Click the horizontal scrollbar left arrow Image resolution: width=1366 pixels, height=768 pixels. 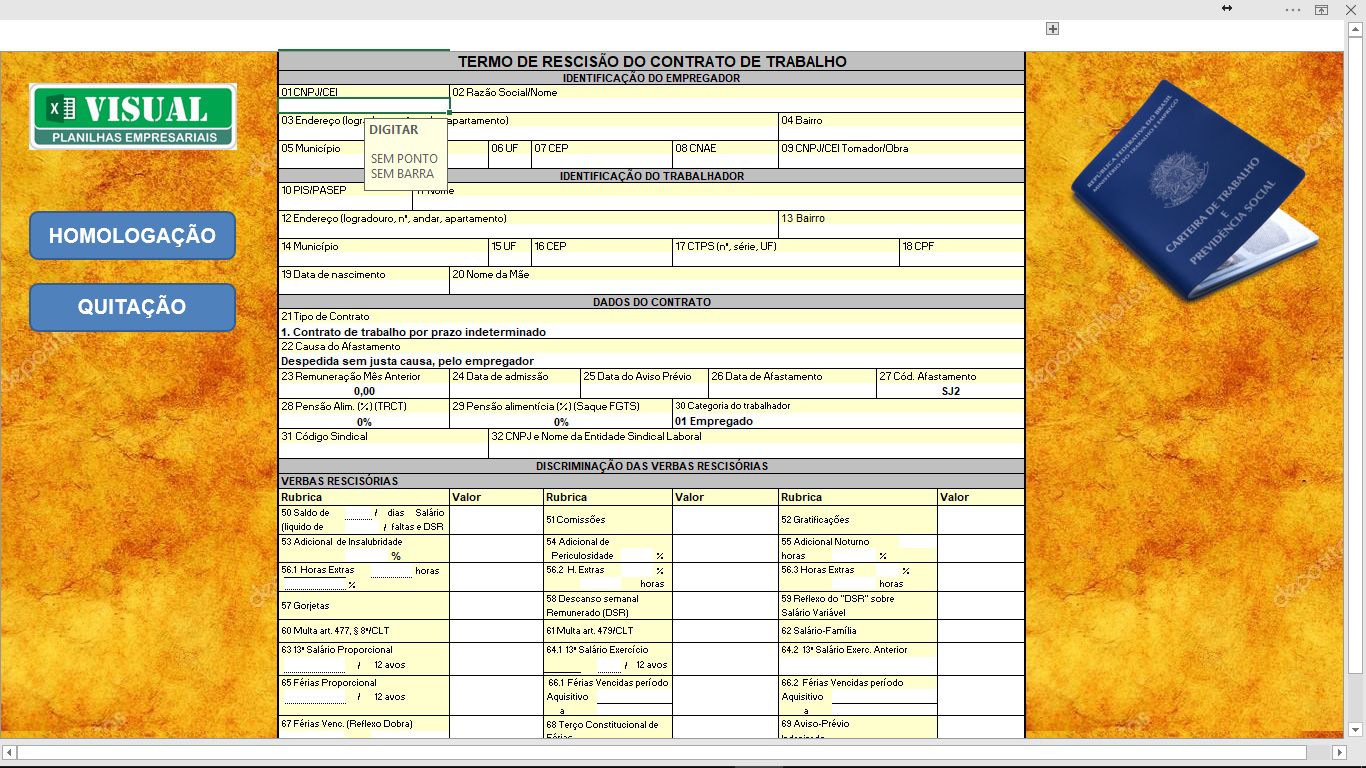coord(9,752)
